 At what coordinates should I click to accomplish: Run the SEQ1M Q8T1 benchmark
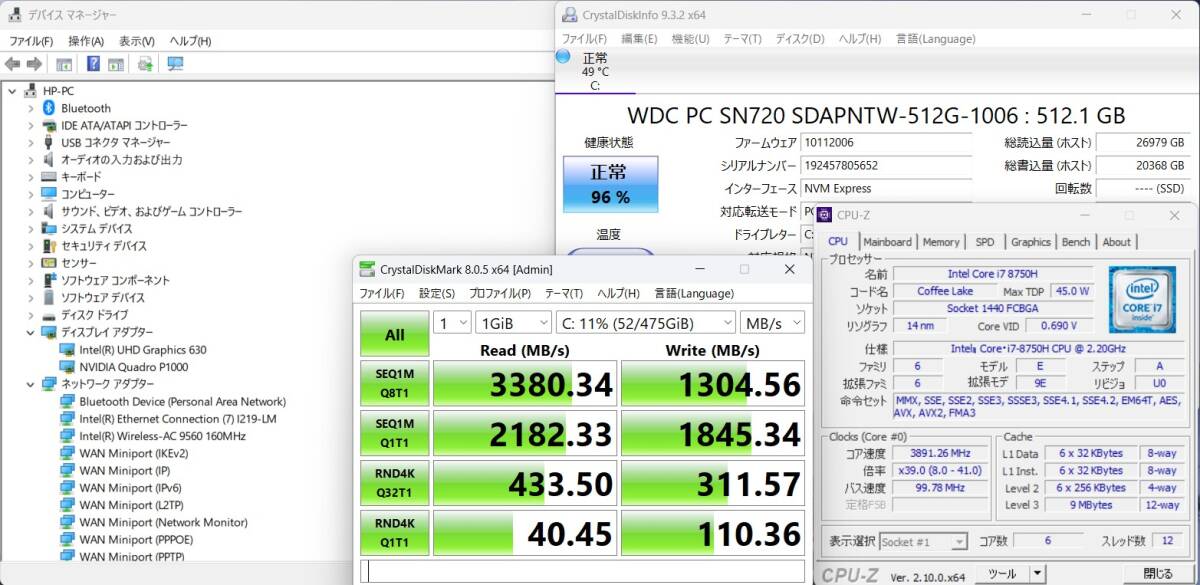point(395,385)
